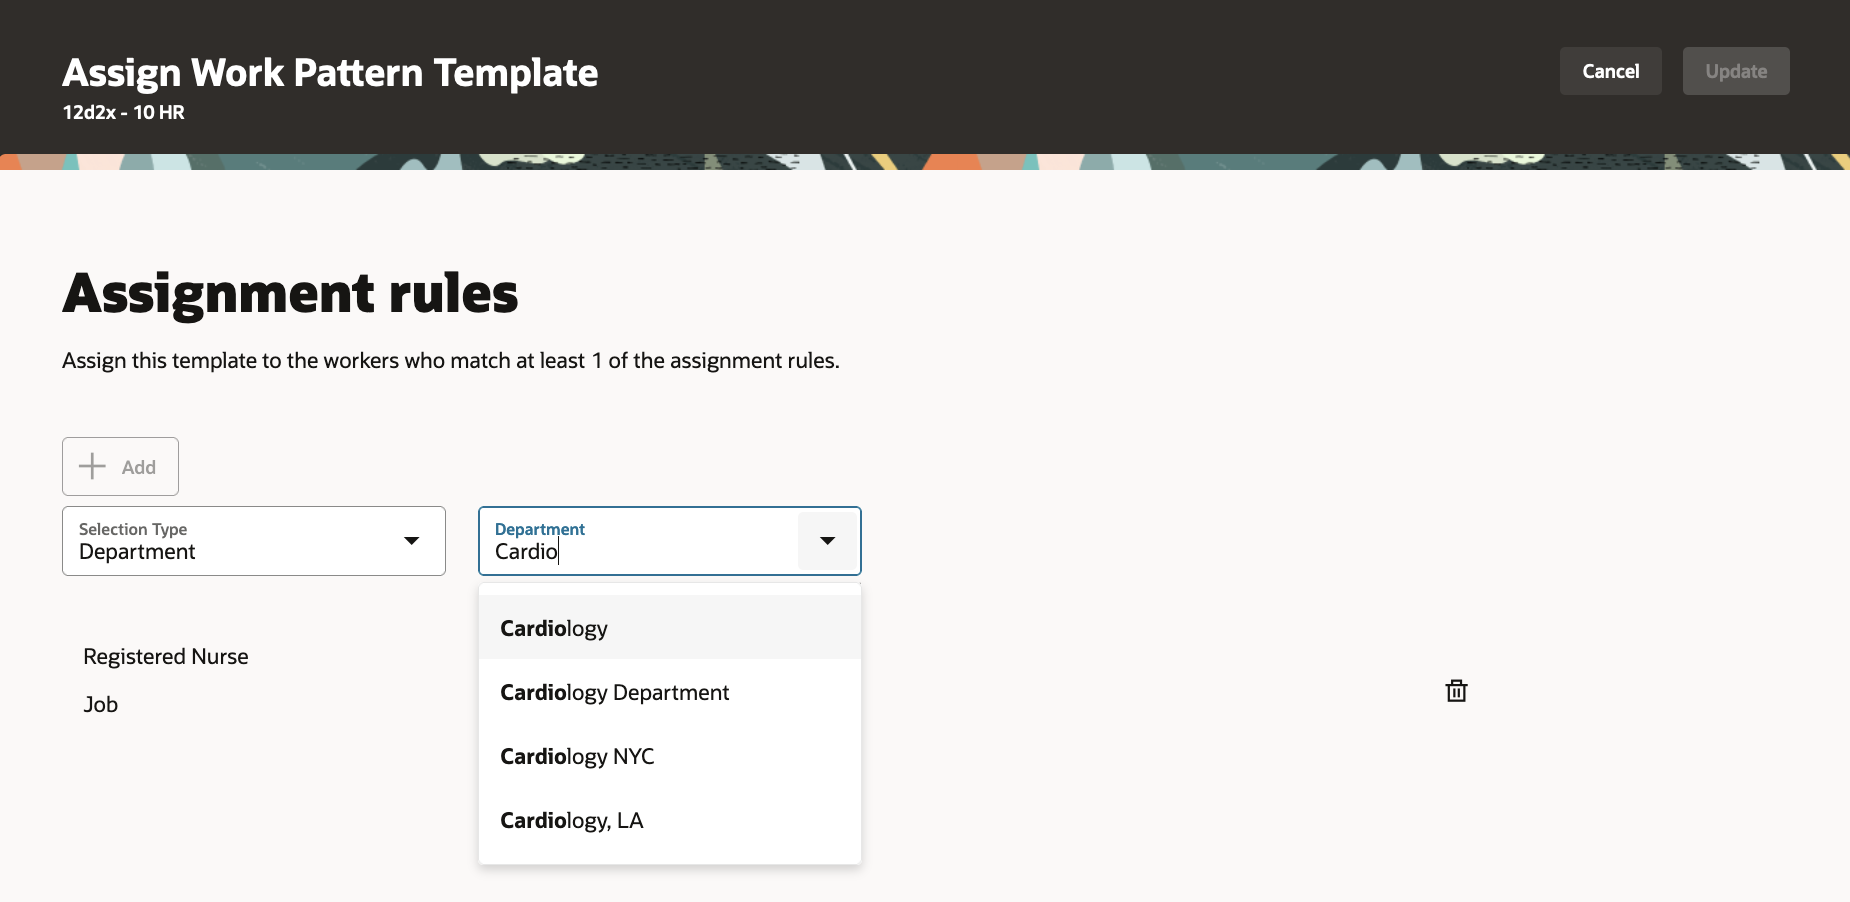1850x902 pixels.
Task: Click the greyed-out Update button
Action: pos(1736,71)
